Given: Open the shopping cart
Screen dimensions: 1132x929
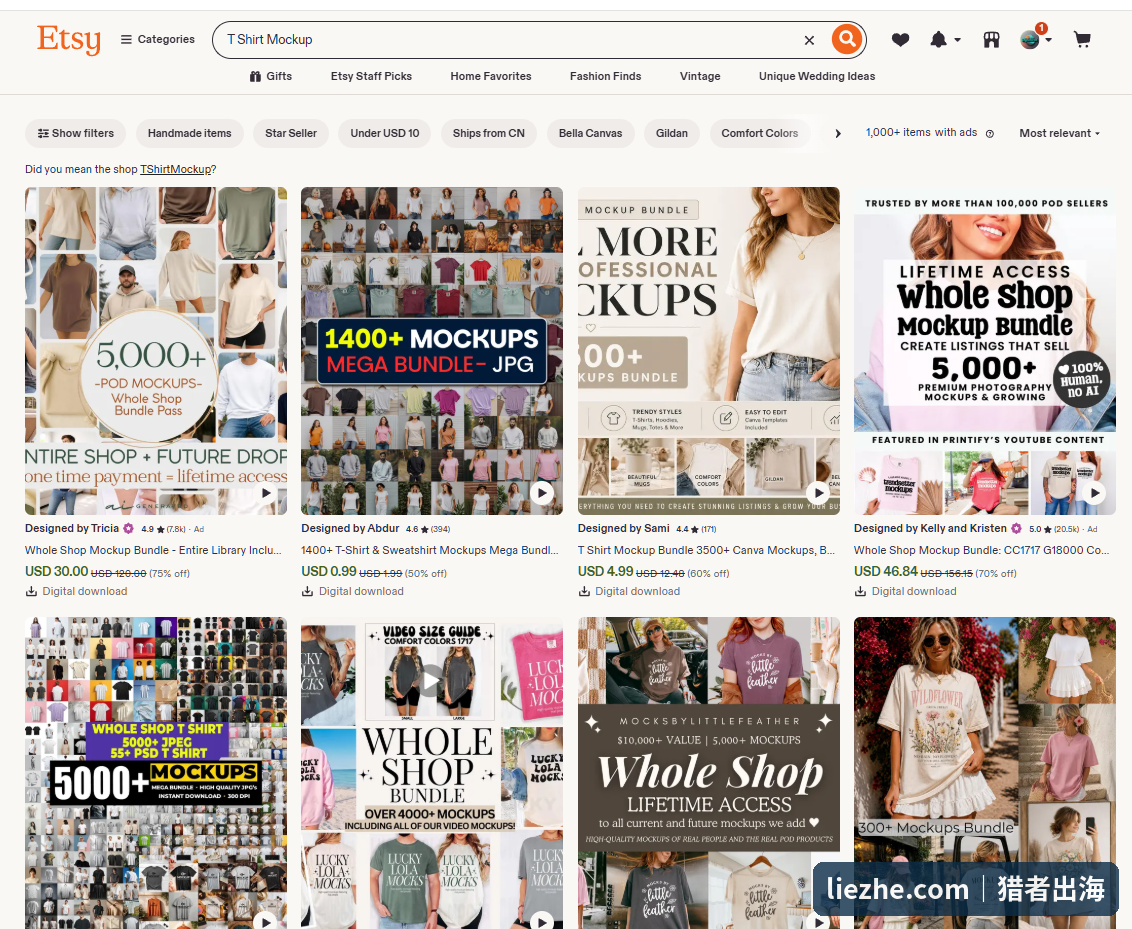Looking at the screenshot, I should 1081,40.
